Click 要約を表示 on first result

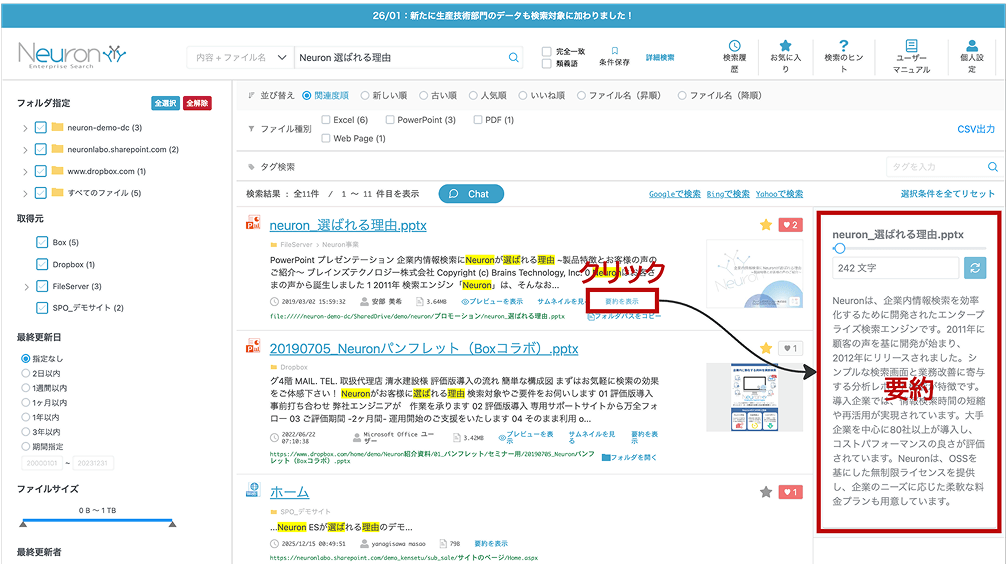pyautogui.click(x=622, y=301)
